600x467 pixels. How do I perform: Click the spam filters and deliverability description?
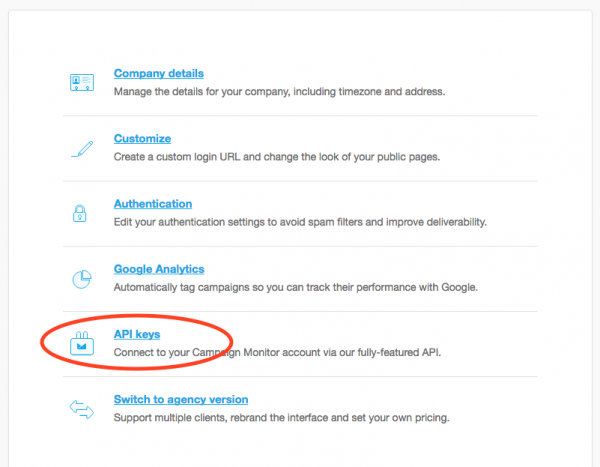click(300, 222)
